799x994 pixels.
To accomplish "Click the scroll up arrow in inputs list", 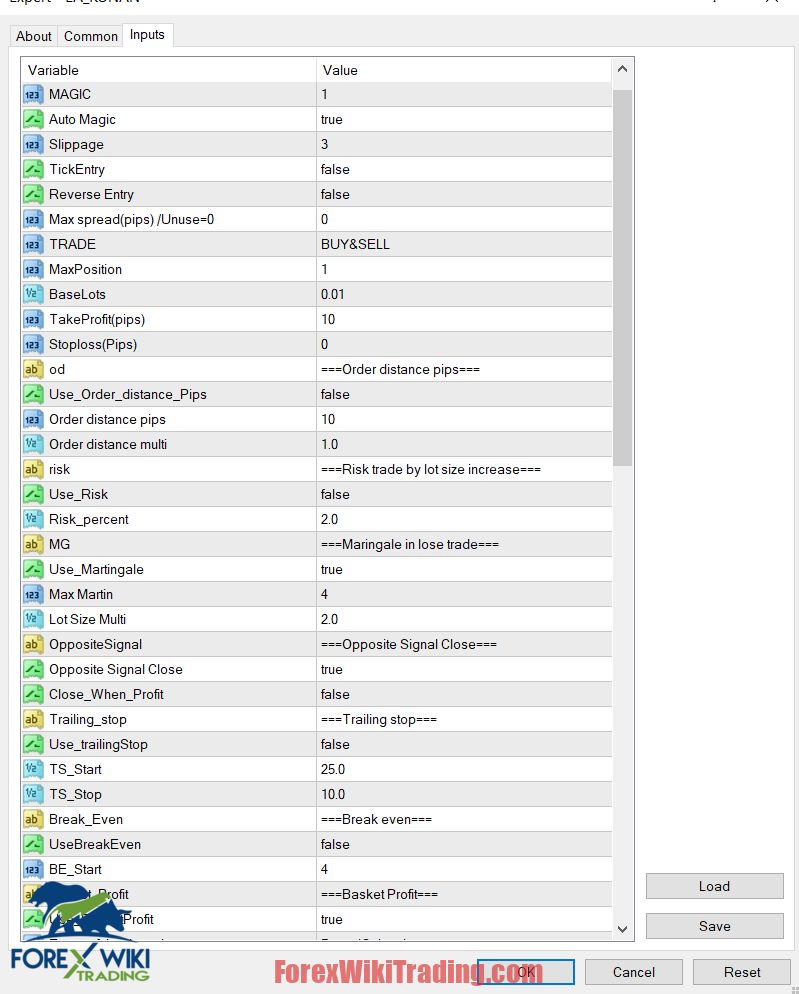I will click(x=622, y=69).
